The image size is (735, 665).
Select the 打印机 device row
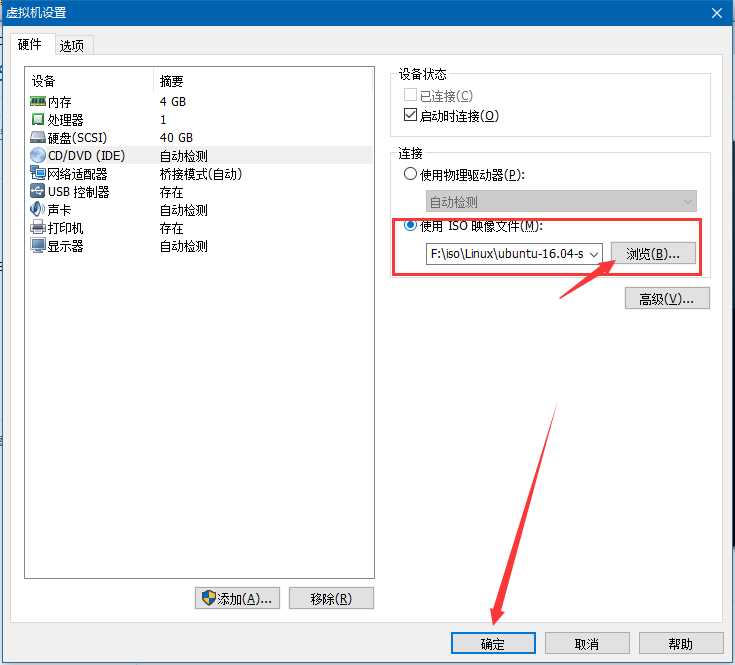click(x=201, y=228)
